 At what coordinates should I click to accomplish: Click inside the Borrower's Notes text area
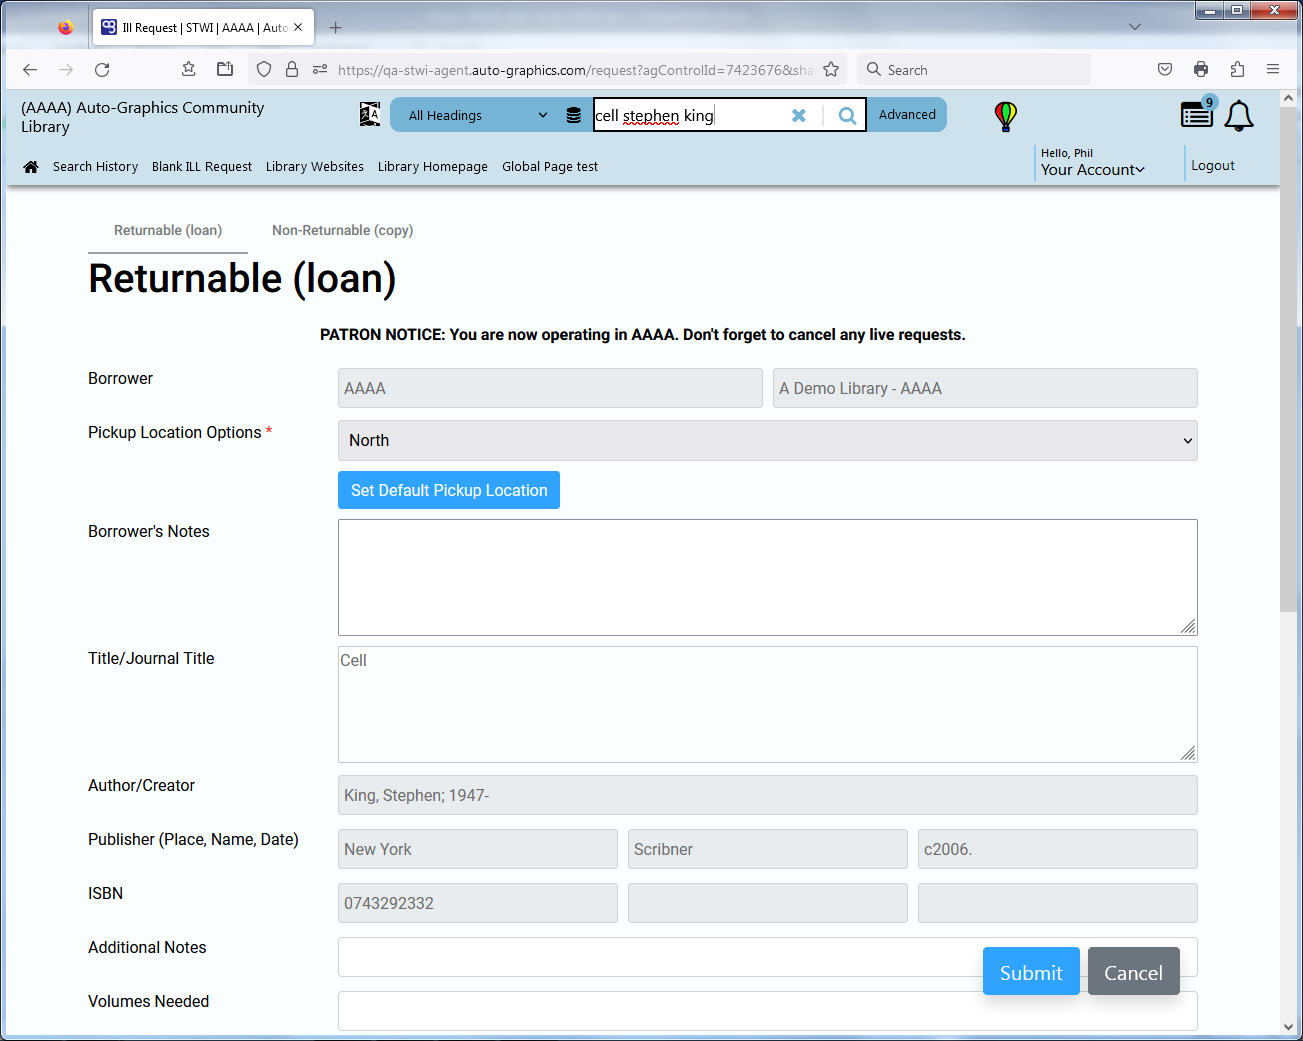(x=768, y=577)
